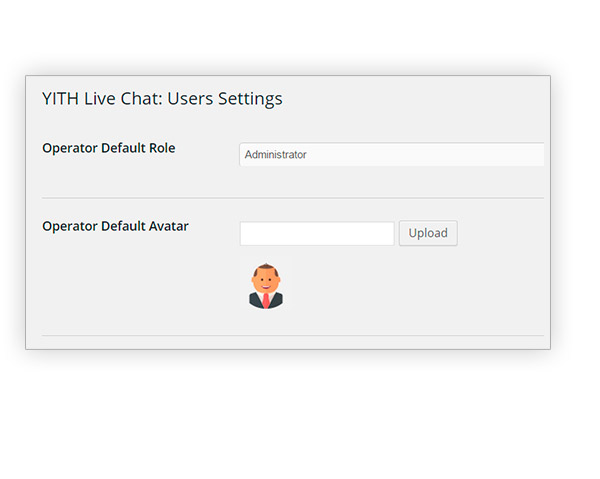Select the businessman avatar preview image
Viewport: 600px width, 479px height.
pos(266,285)
